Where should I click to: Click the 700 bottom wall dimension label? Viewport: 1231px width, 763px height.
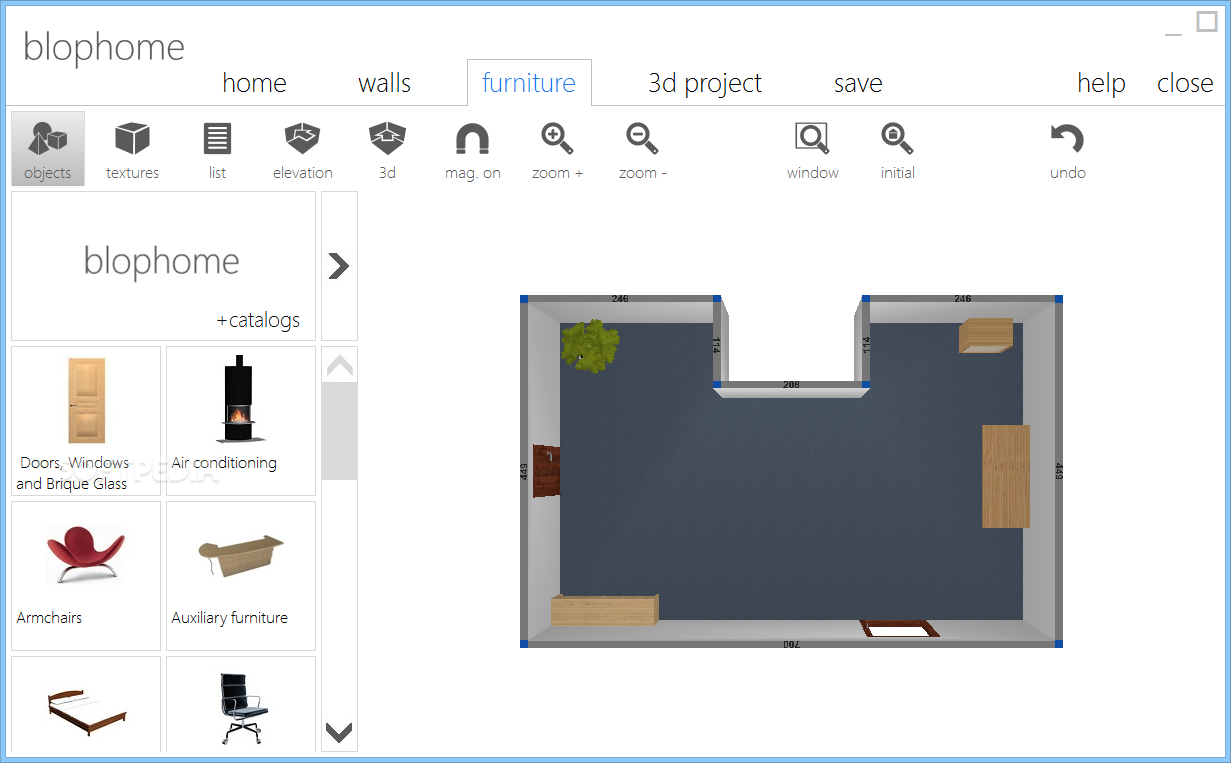790,644
